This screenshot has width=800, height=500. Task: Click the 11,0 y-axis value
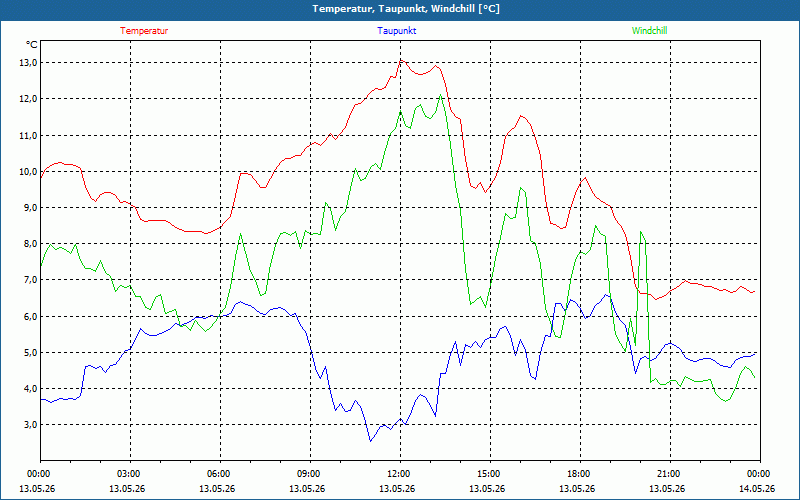[28, 135]
